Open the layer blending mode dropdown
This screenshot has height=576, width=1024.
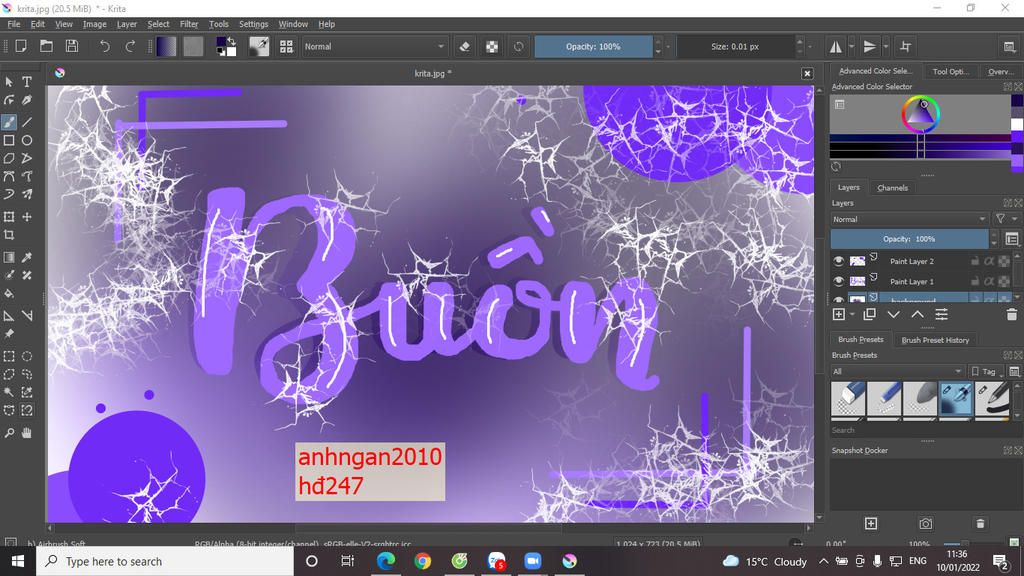point(909,219)
